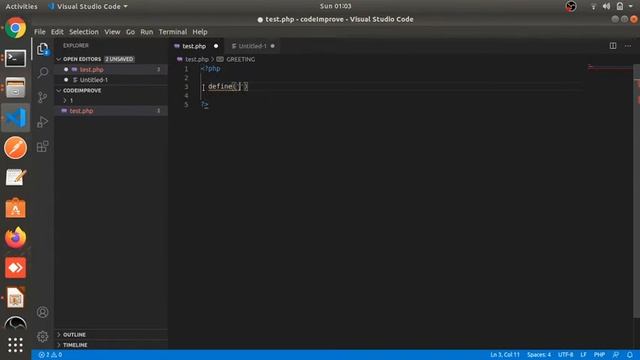Open the Visual Studio Code app menu dropdown
Image resolution: width=640 pixels, height=360 pixels.
[x=88, y=7]
